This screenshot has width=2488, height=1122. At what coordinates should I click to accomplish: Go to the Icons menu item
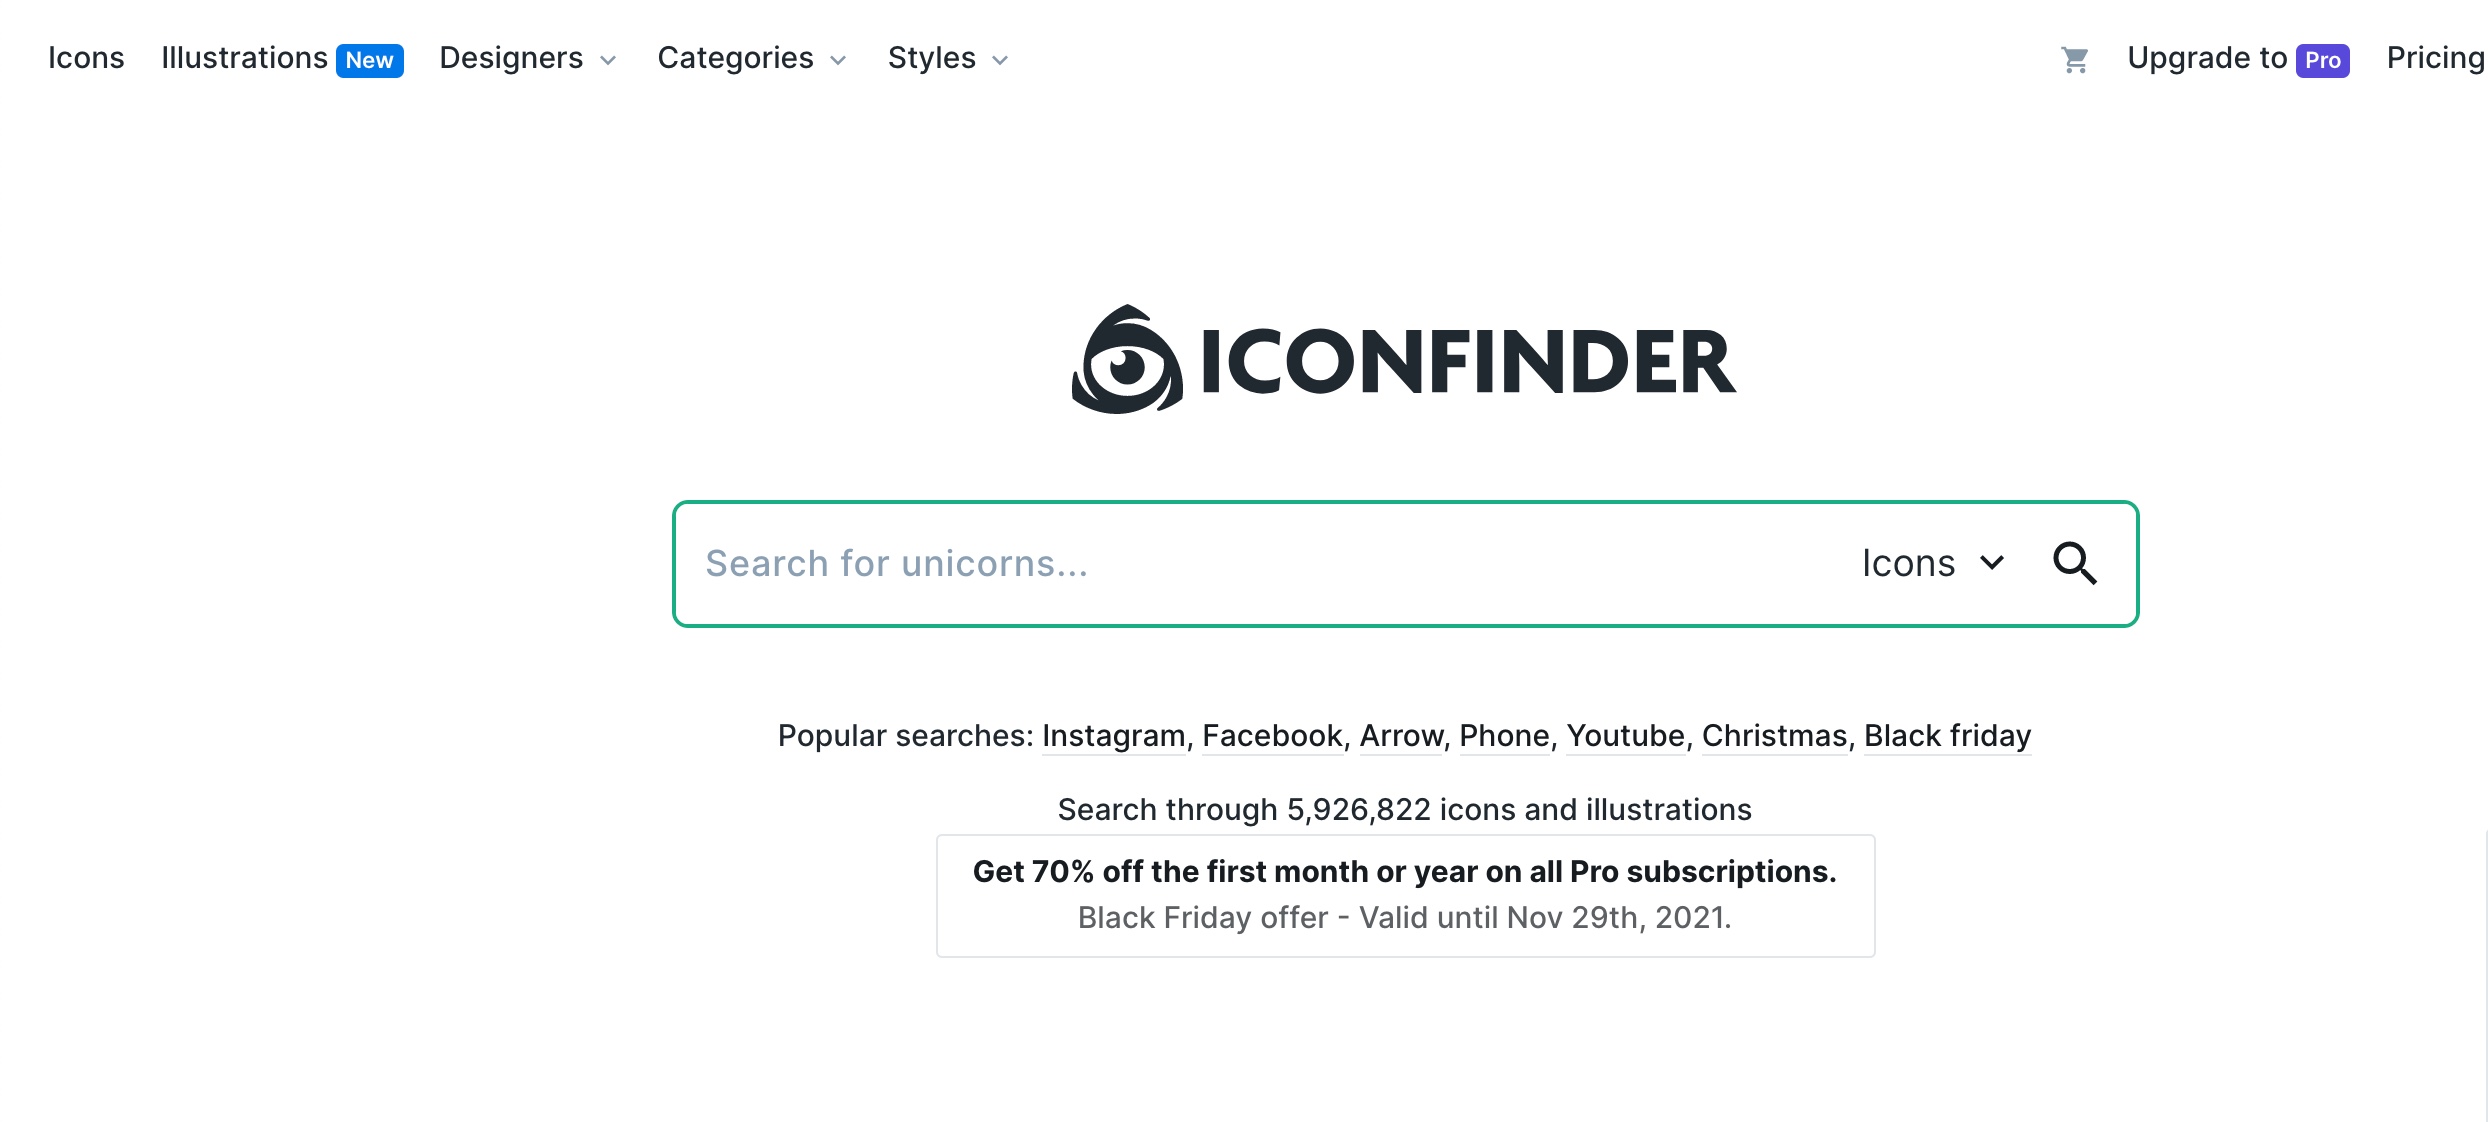point(86,59)
